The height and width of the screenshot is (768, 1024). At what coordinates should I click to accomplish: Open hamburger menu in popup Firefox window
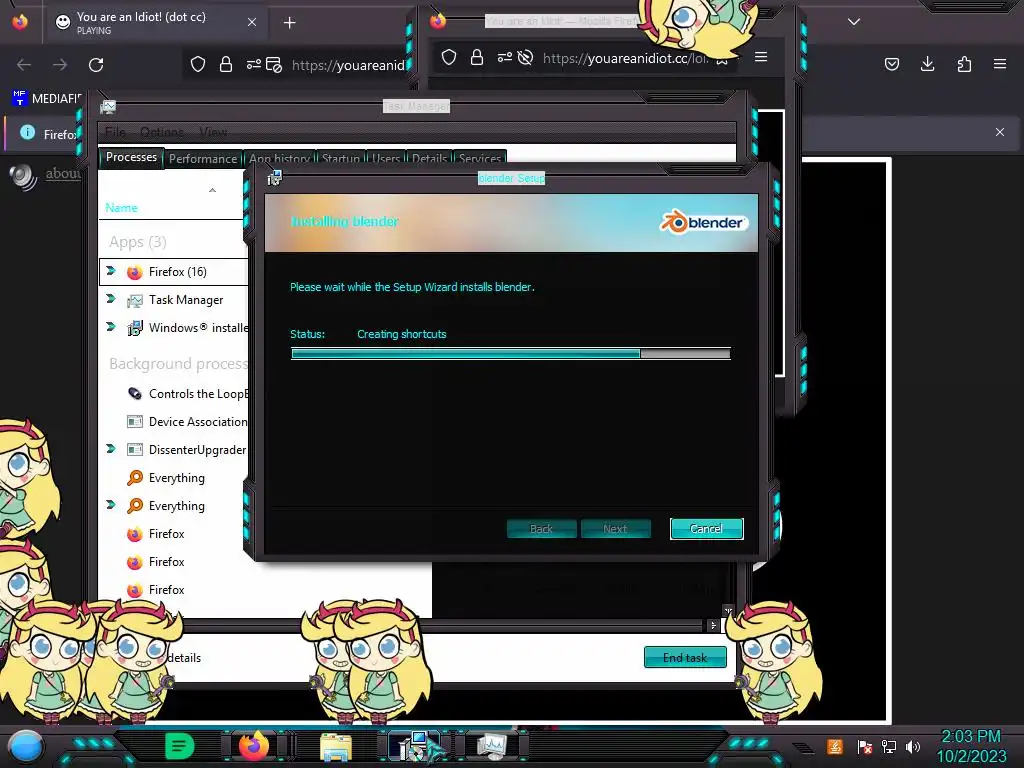click(761, 57)
